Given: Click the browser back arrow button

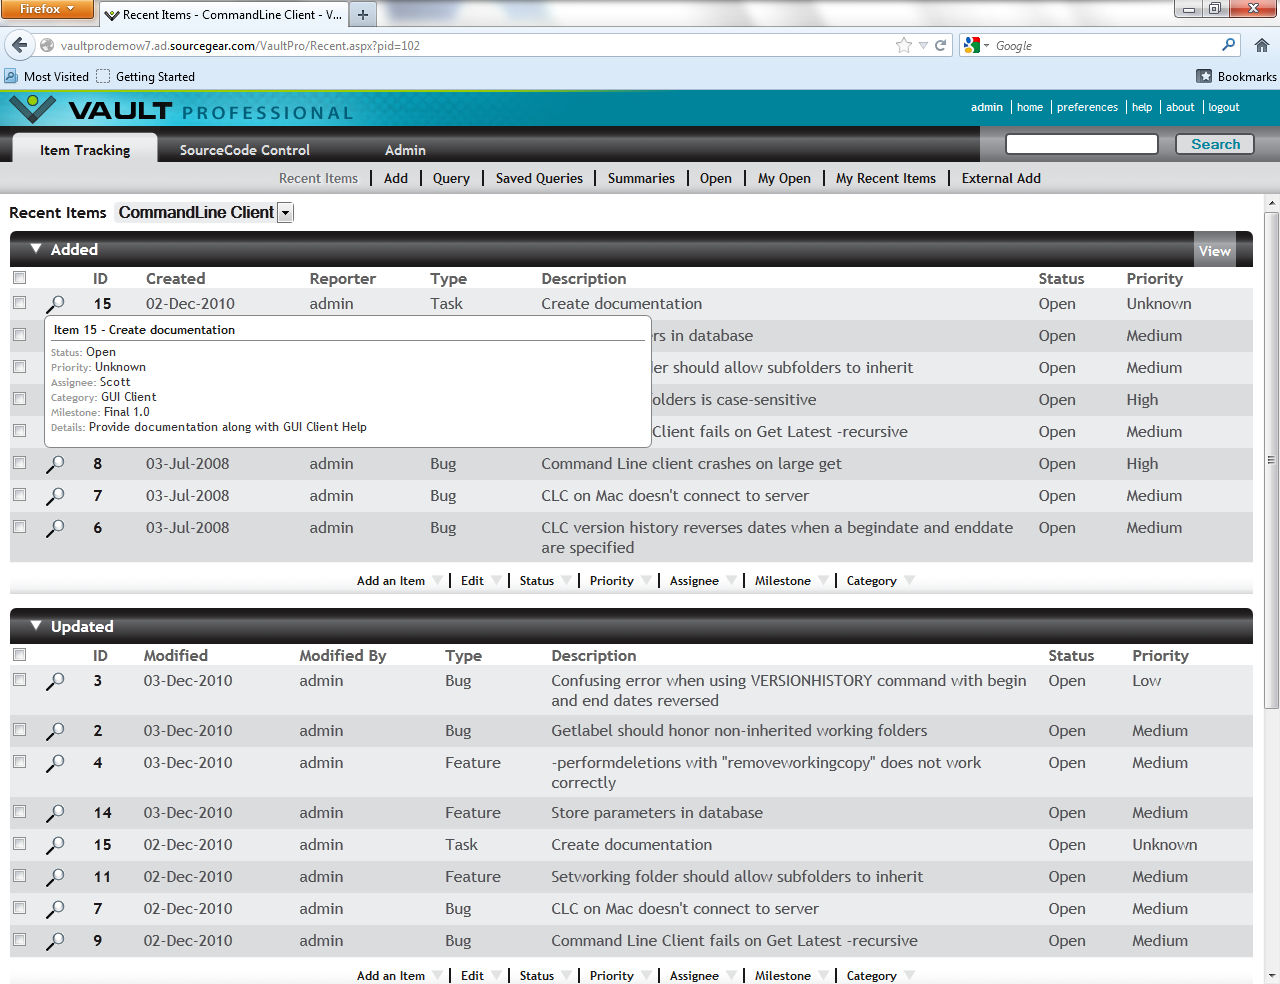Looking at the screenshot, I should 20,45.
